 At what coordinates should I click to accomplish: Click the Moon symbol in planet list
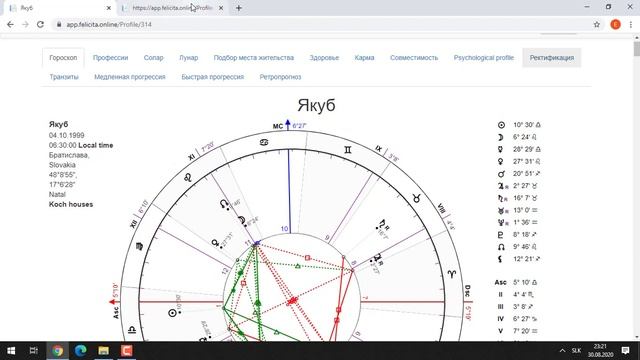click(501, 137)
